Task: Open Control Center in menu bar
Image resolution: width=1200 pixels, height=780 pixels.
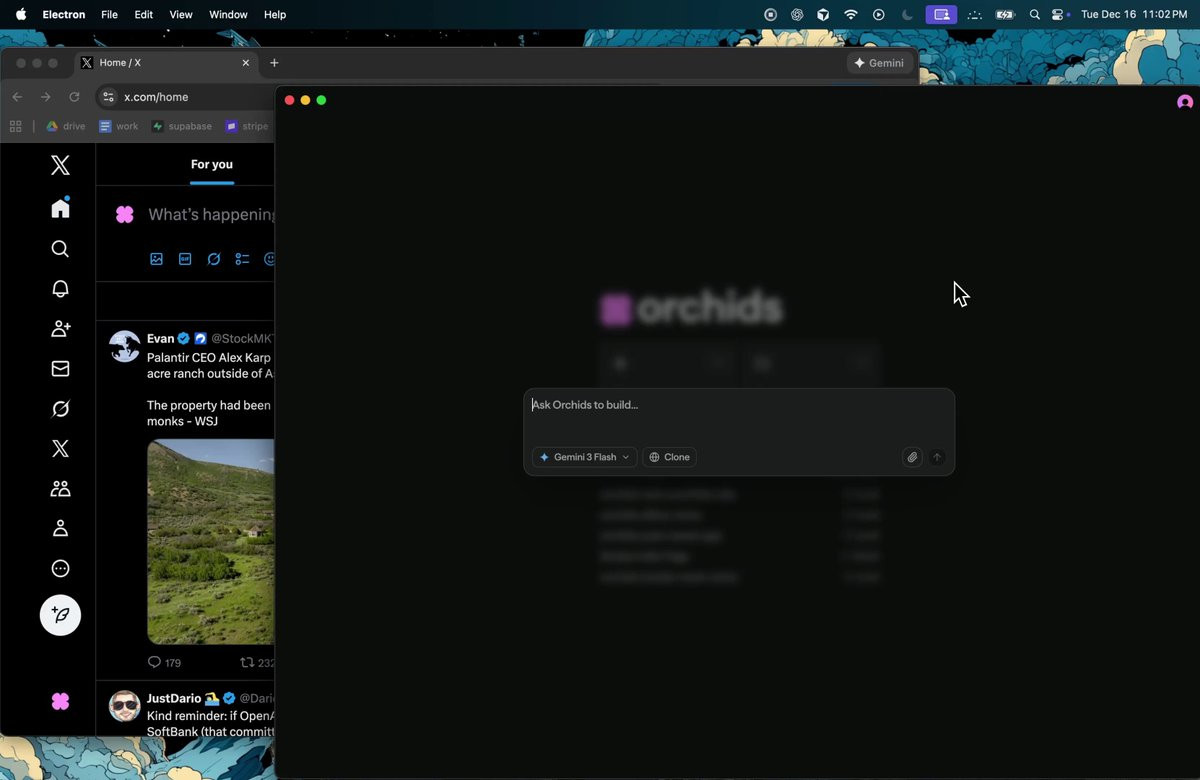Action: point(1060,15)
